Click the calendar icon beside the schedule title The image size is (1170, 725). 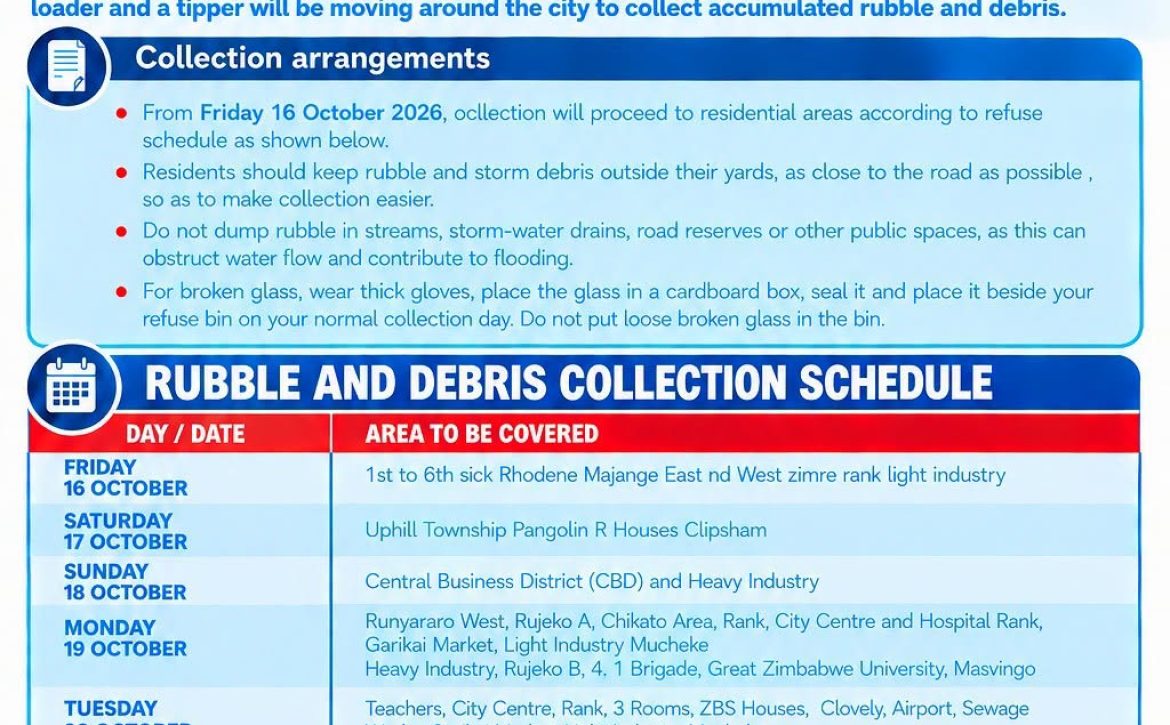coord(72,386)
